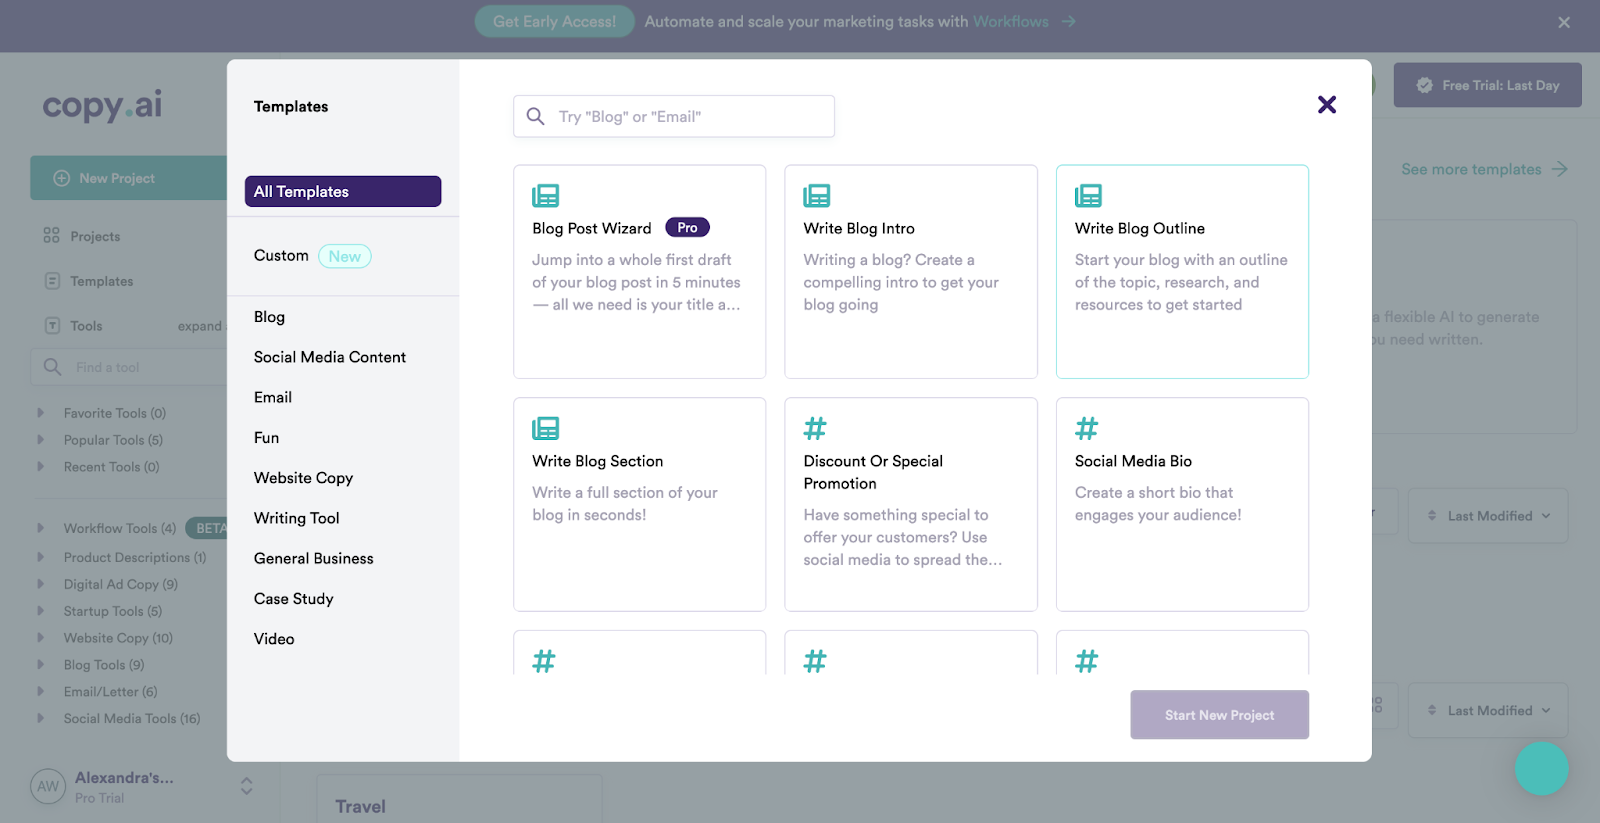This screenshot has width=1600, height=823.
Task: Click New Project button in sidebar
Action: (129, 178)
